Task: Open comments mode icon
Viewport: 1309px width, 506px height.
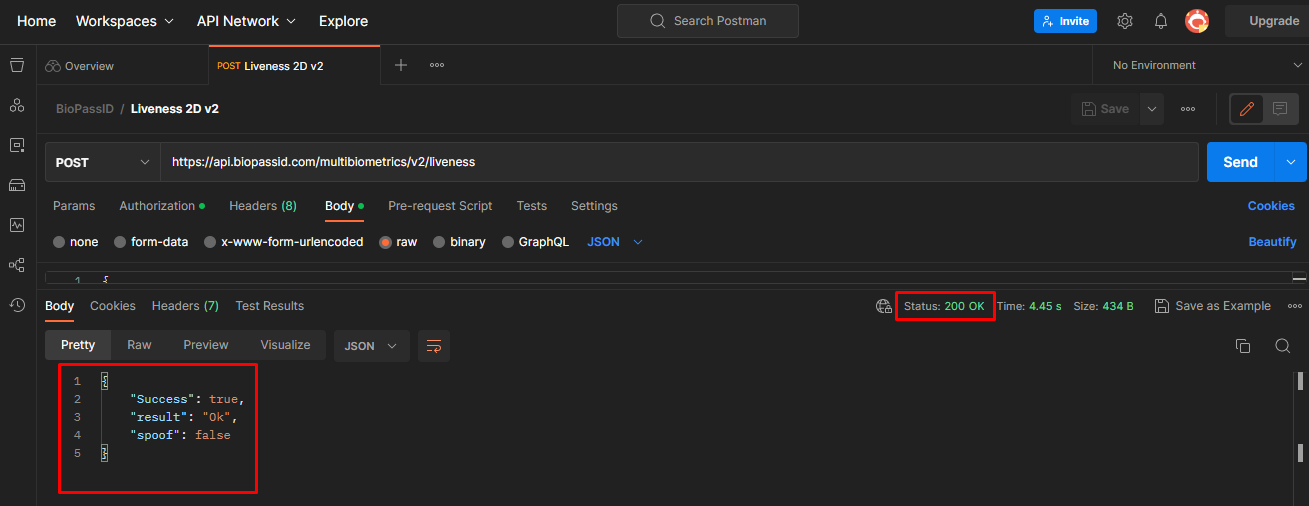Action: click(x=1280, y=109)
